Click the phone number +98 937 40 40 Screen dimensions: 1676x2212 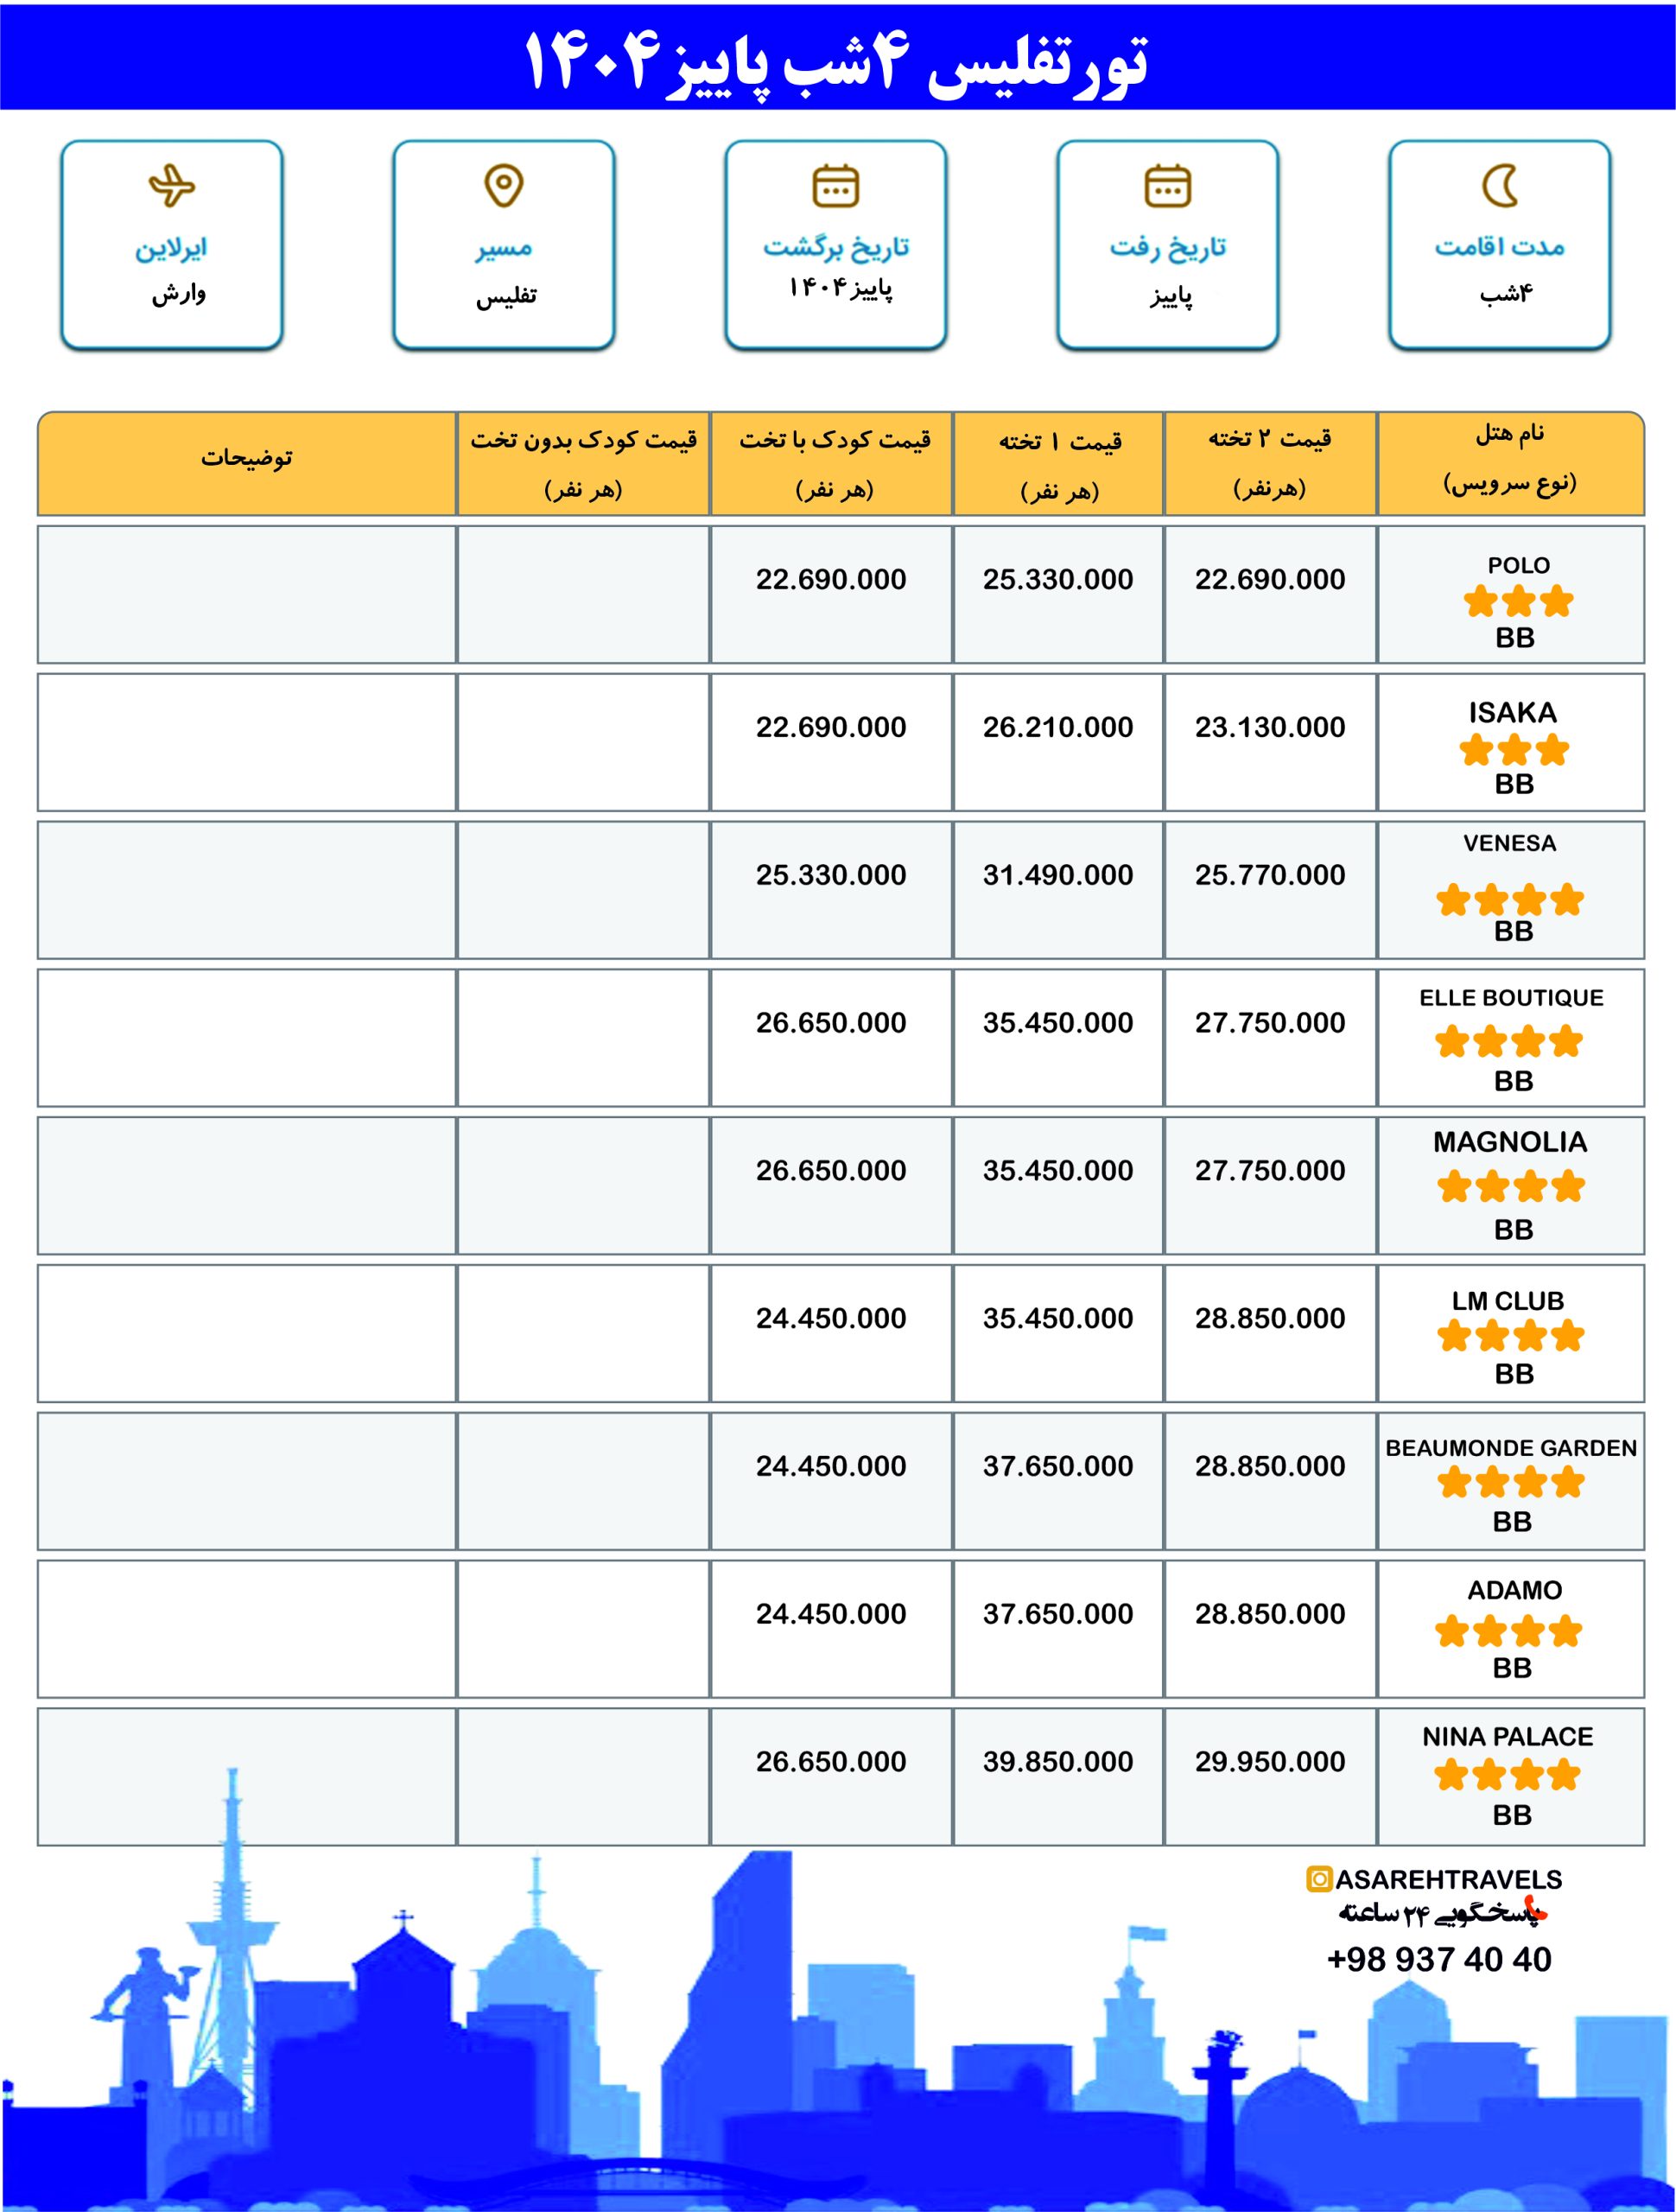1438,1959
